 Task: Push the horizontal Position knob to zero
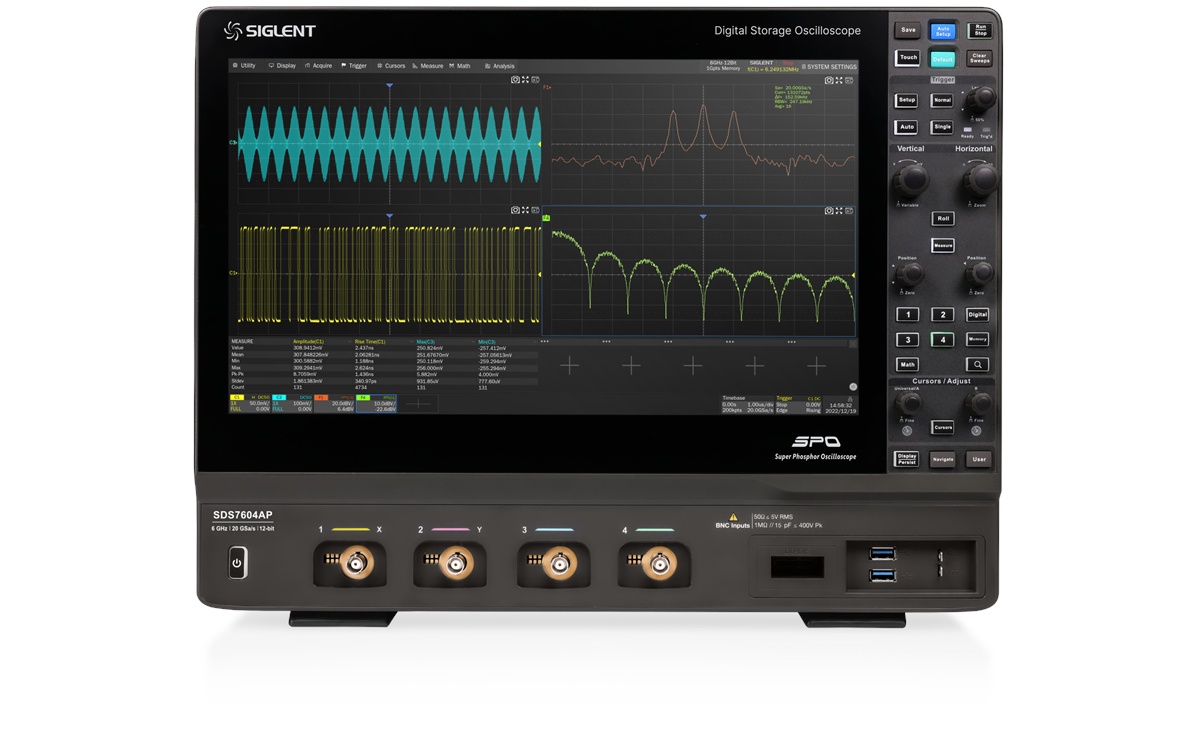[x=980, y=273]
